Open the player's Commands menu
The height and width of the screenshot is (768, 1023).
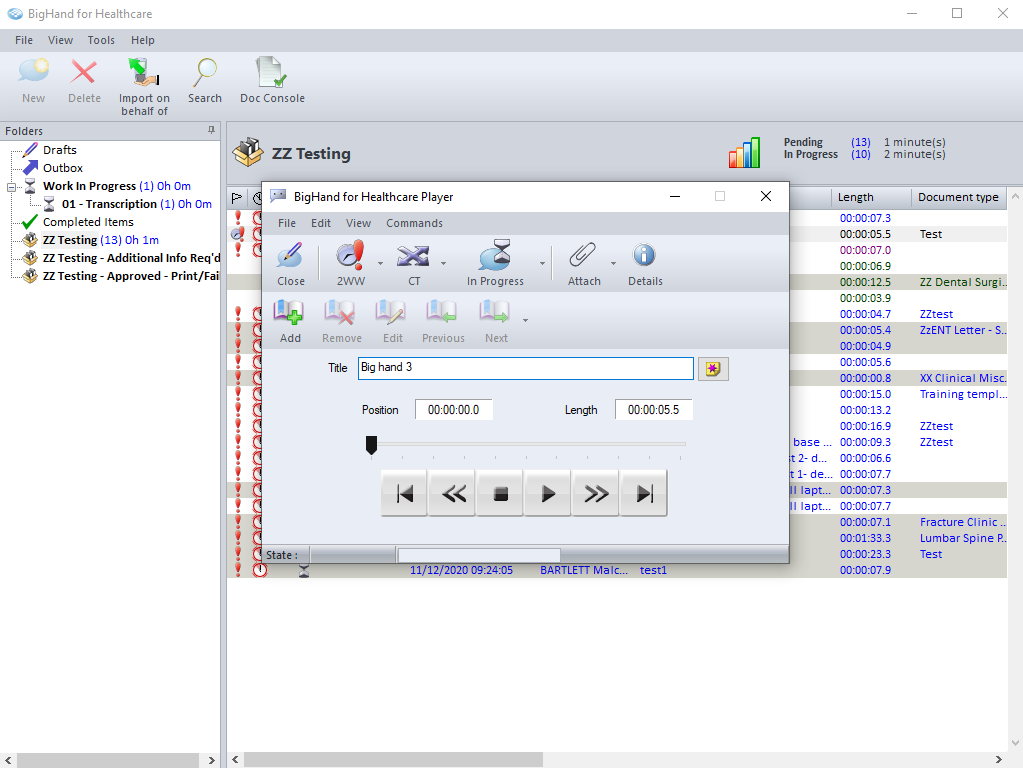point(414,223)
